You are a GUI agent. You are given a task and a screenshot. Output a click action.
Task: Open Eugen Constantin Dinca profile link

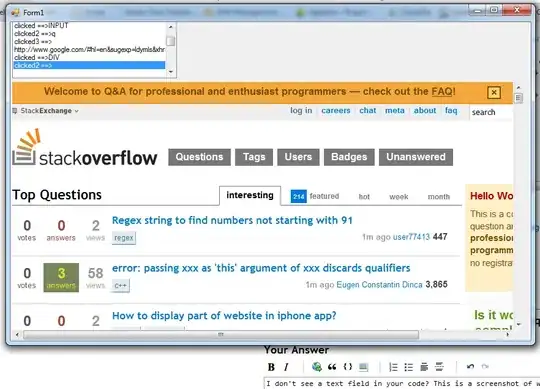tap(379, 285)
